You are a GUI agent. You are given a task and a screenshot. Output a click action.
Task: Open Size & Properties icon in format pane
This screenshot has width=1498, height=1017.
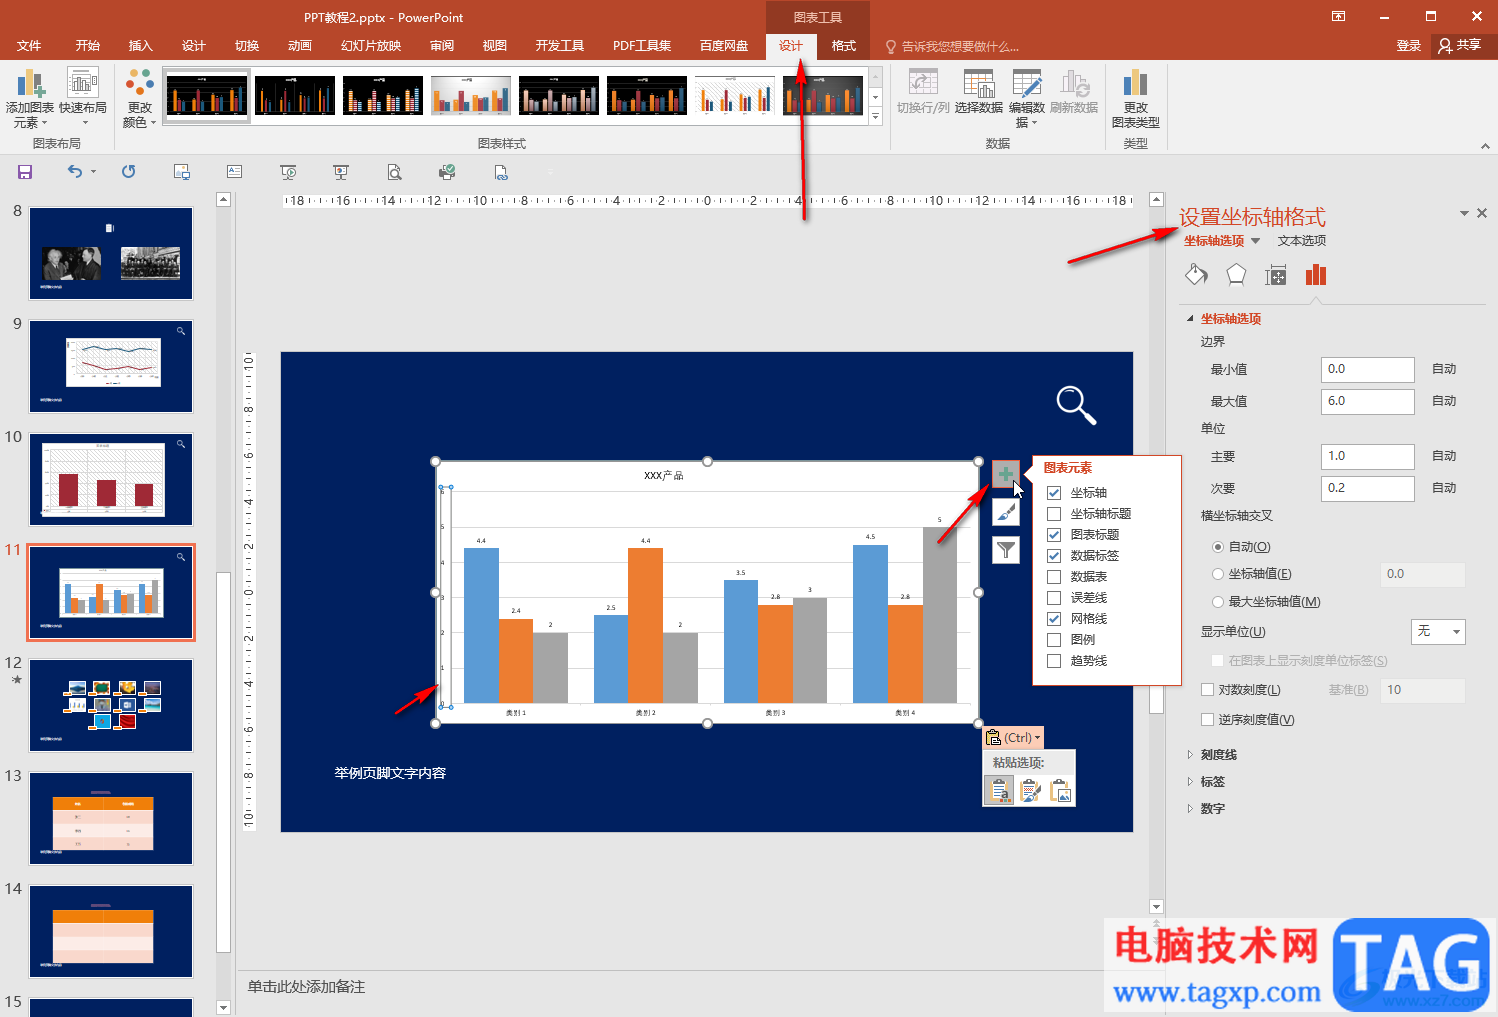pyautogui.click(x=1276, y=275)
